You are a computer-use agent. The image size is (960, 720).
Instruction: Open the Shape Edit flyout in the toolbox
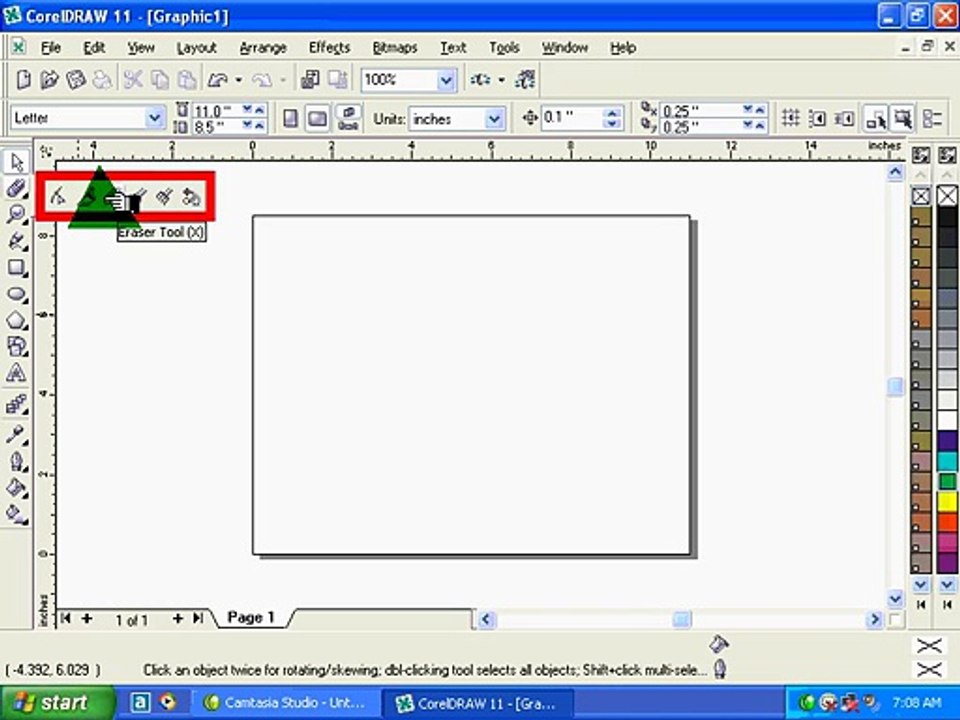point(17,189)
